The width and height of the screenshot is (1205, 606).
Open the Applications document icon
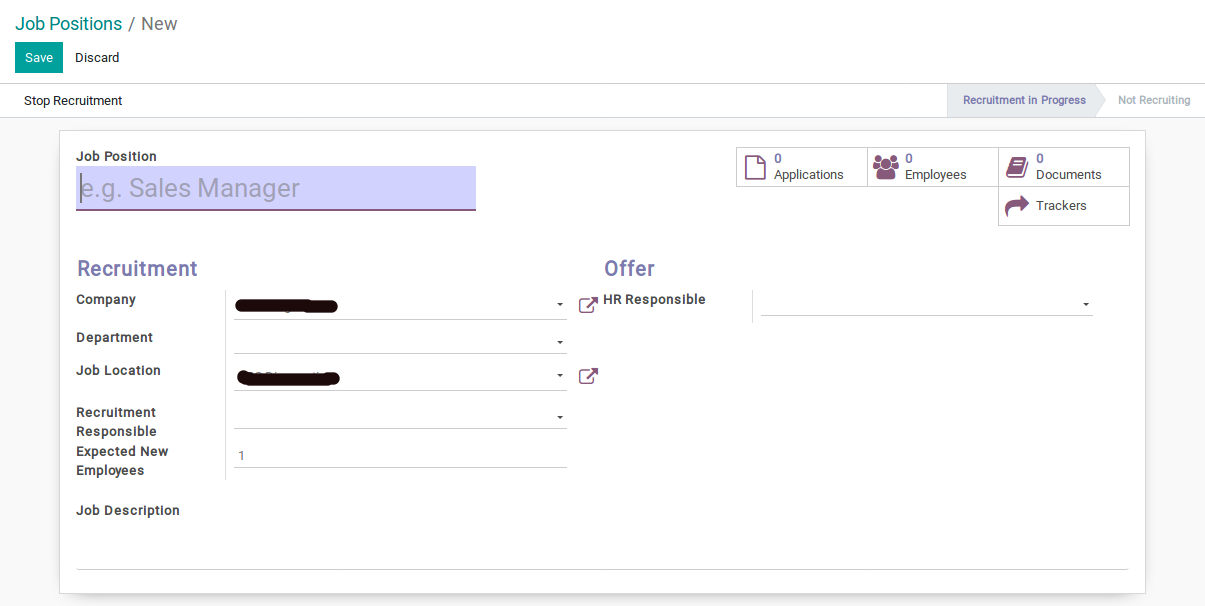click(x=755, y=167)
